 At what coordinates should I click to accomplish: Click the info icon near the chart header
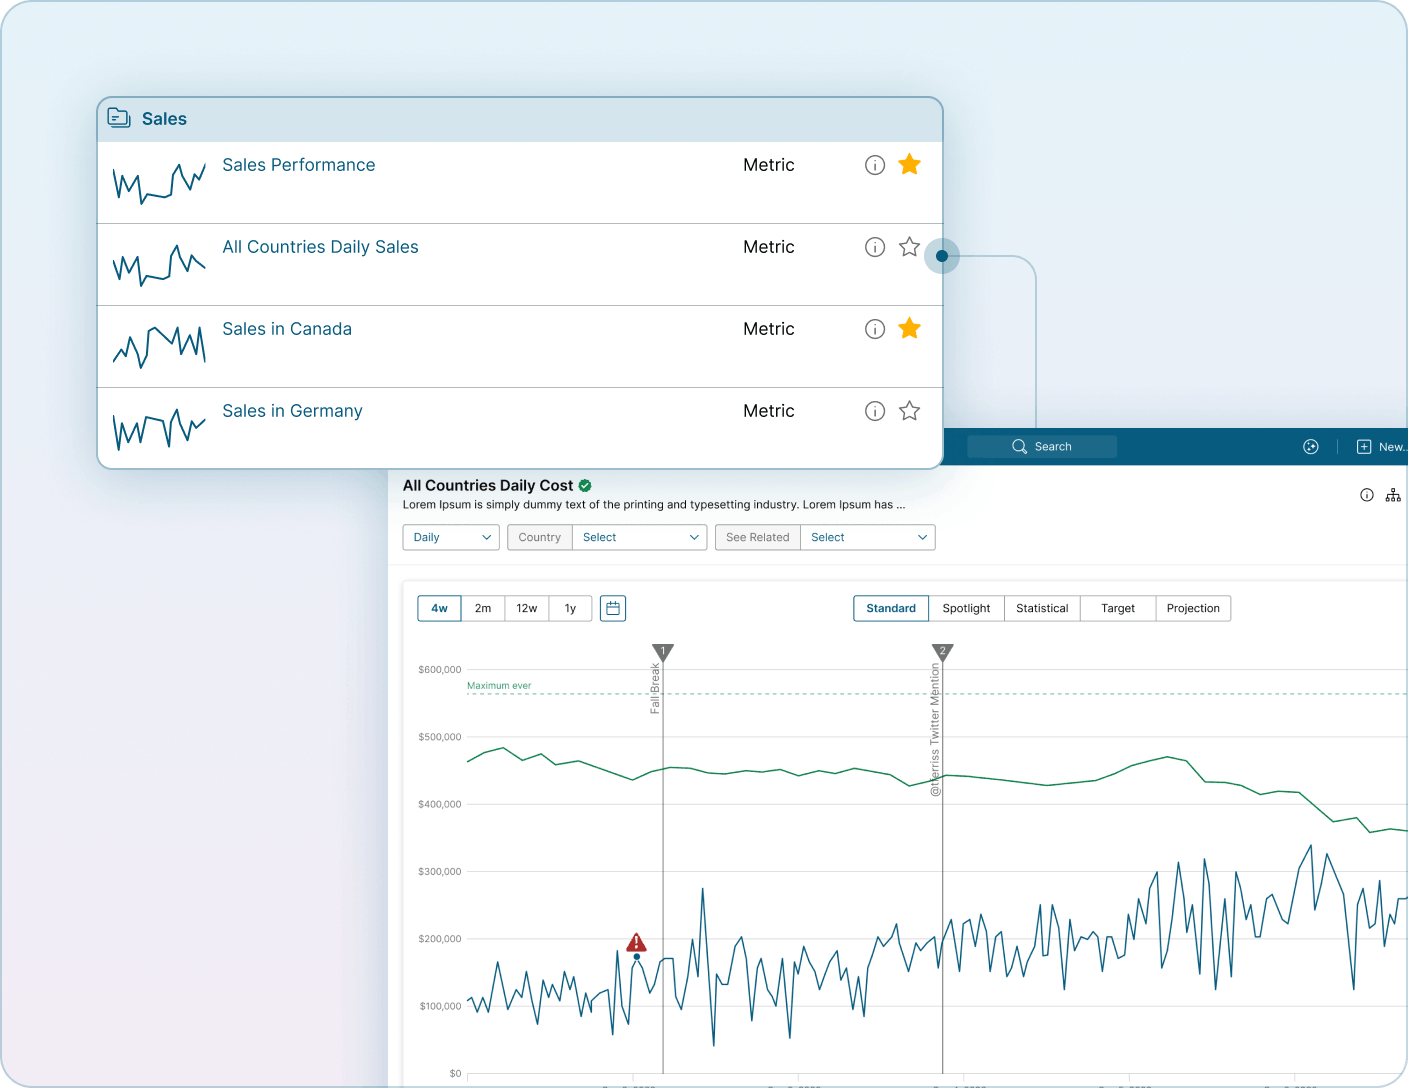pyautogui.click(x=1366, y=495)
